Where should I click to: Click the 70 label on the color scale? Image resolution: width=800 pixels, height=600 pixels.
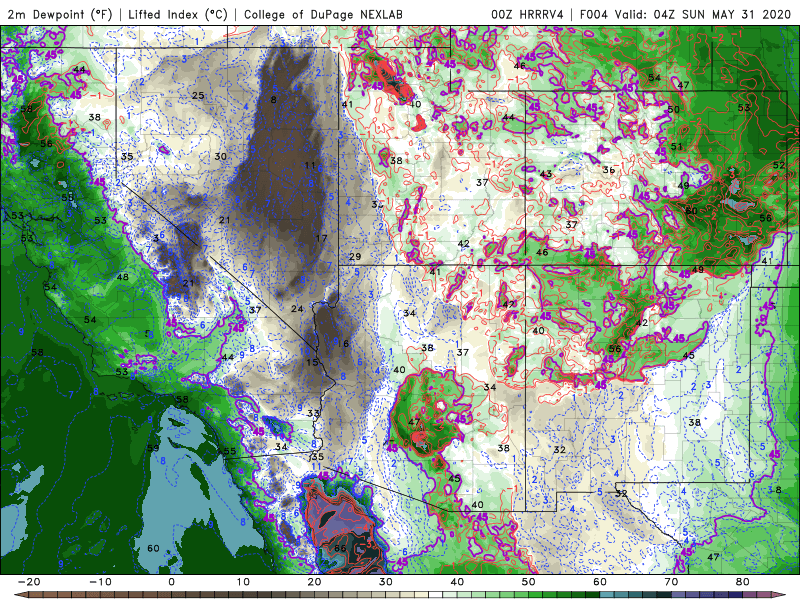point(671,582)
